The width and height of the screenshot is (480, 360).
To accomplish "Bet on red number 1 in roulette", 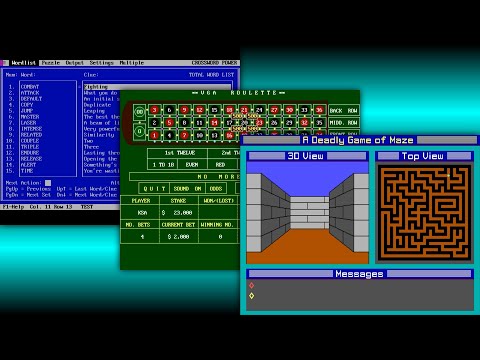I will pyautogui.click(x=154, y=135).
